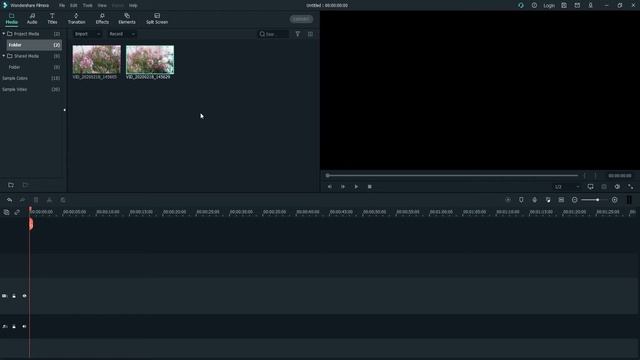Open the File menu
Image resolution: width=640 pixels, height=360 pixels.
point(62,5)
